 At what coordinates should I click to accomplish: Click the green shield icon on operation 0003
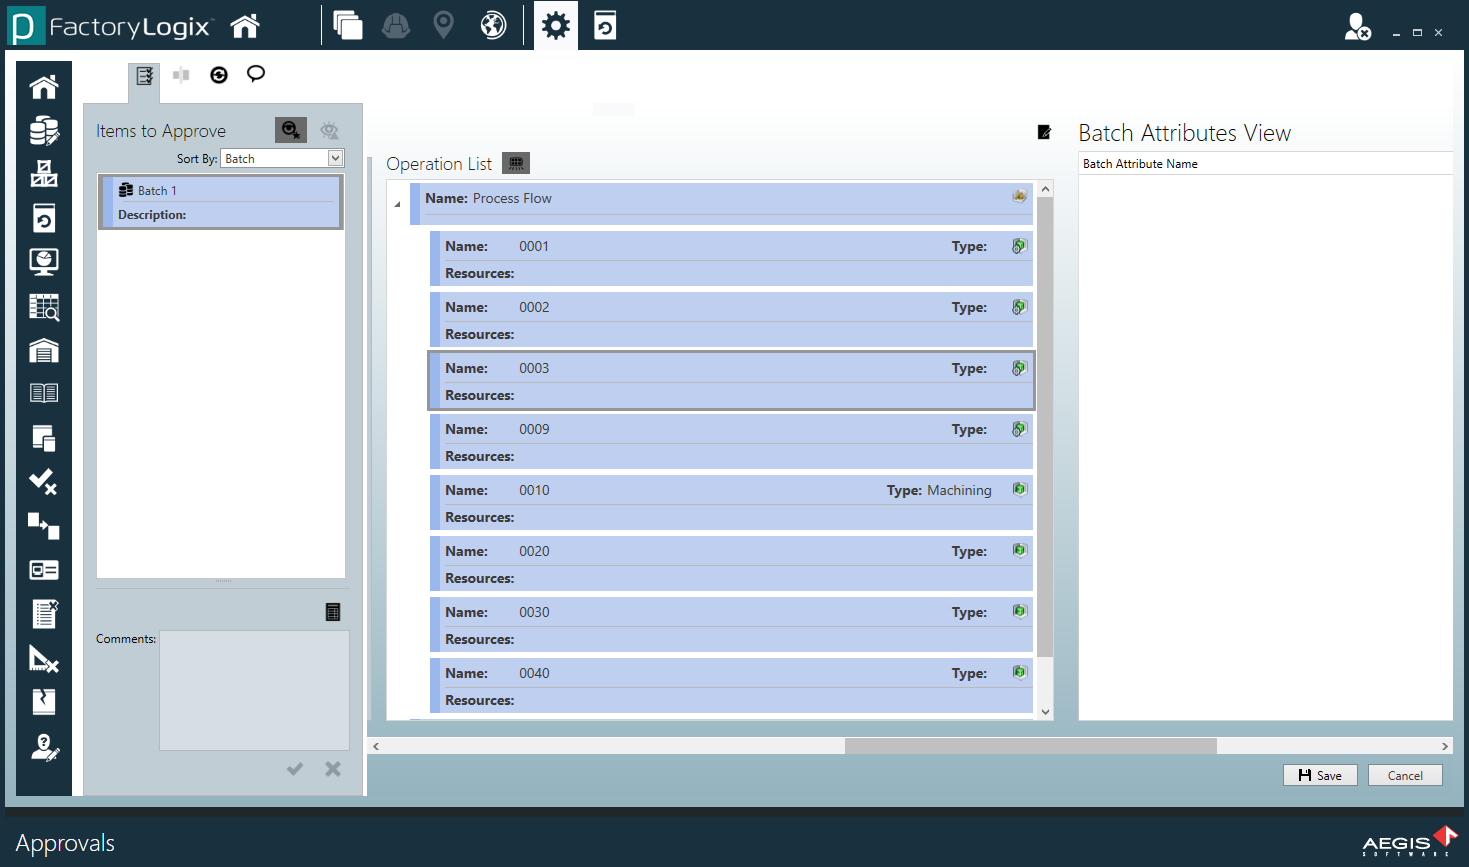point(1019,368)
